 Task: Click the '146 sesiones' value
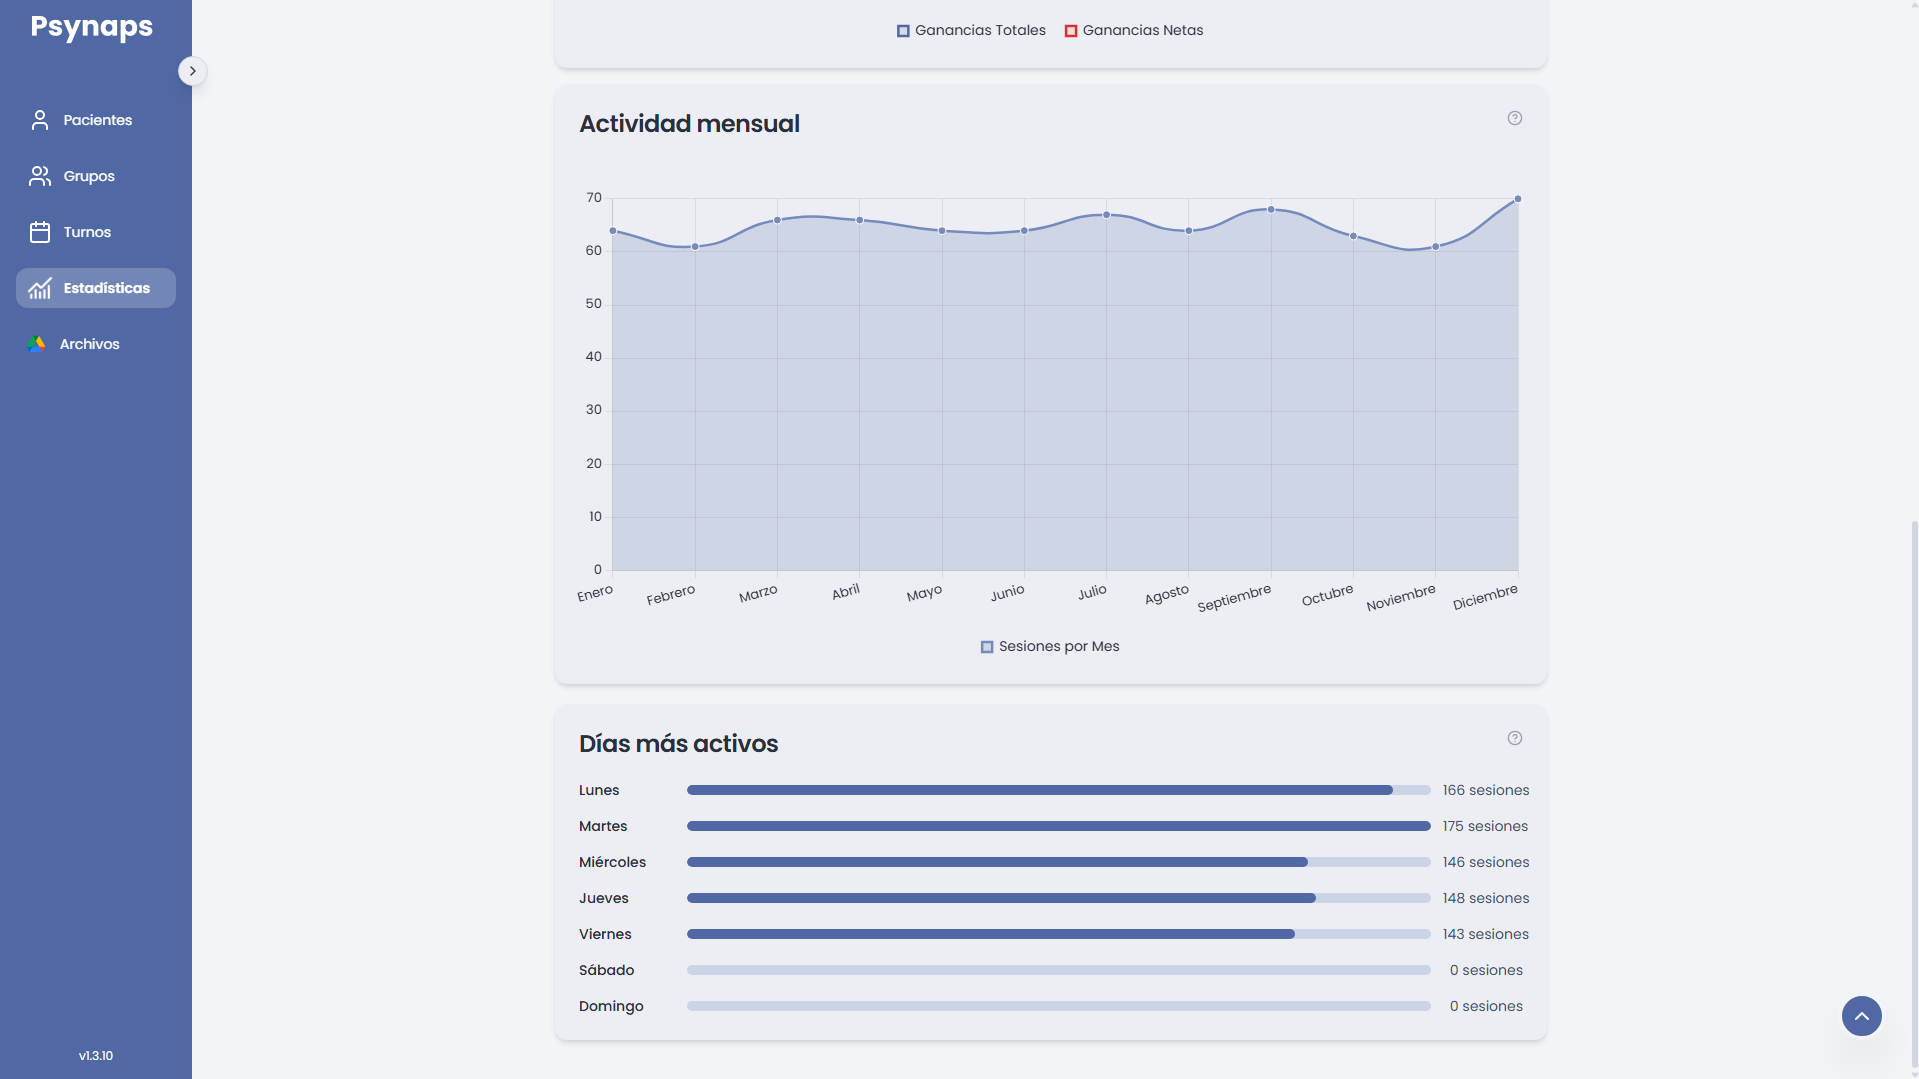(1486, 862)
